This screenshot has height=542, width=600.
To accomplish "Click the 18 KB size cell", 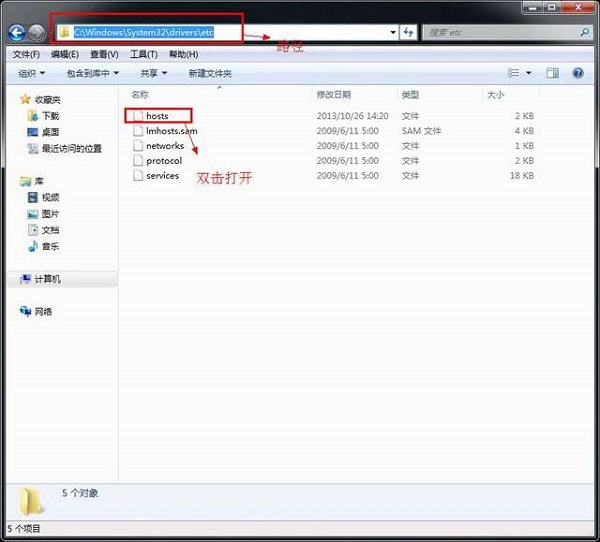I will coord(522,176).
